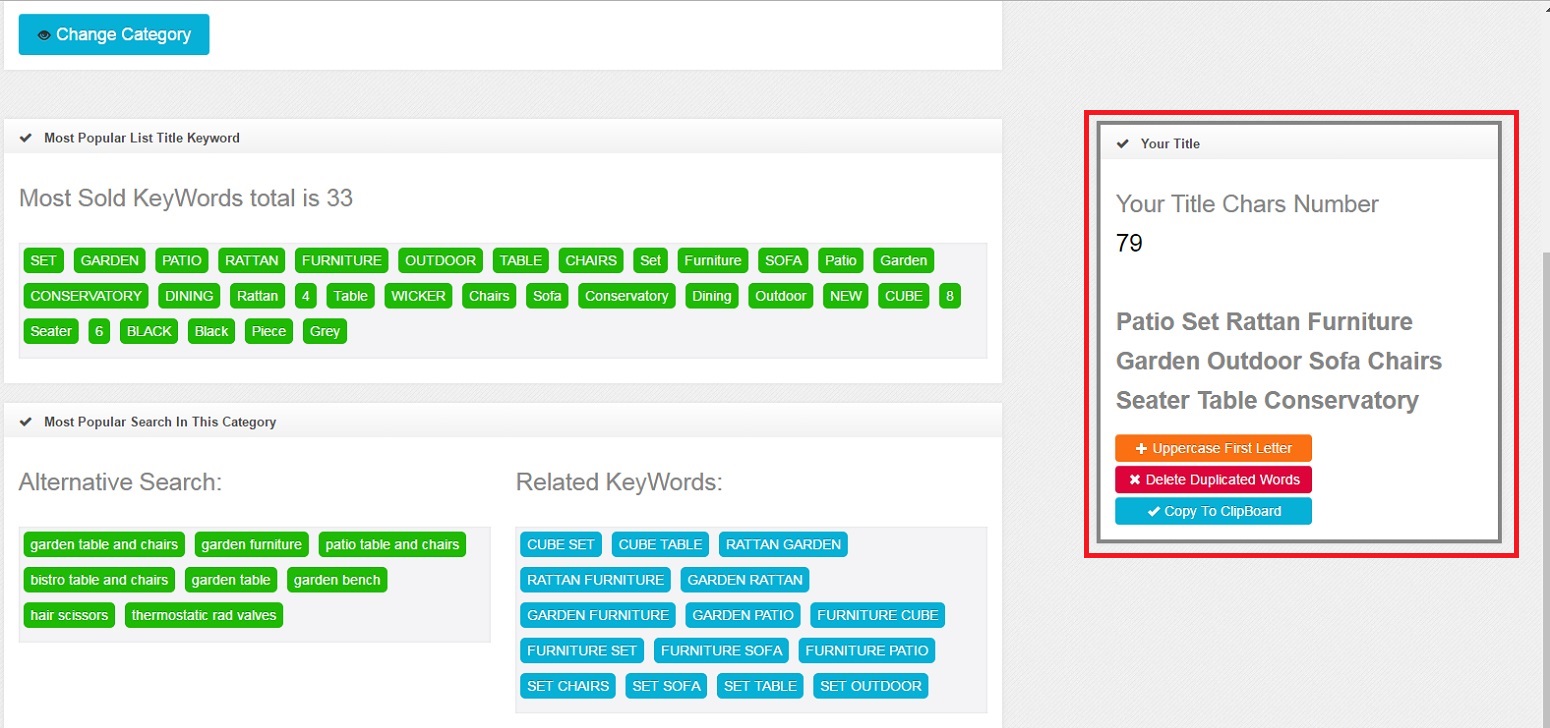The width and height of the screenshot is (1550, 728).
Task: Click checkmark icon by Most Popular Search heading
Action: pyautogui.click(x=26, y=422)
